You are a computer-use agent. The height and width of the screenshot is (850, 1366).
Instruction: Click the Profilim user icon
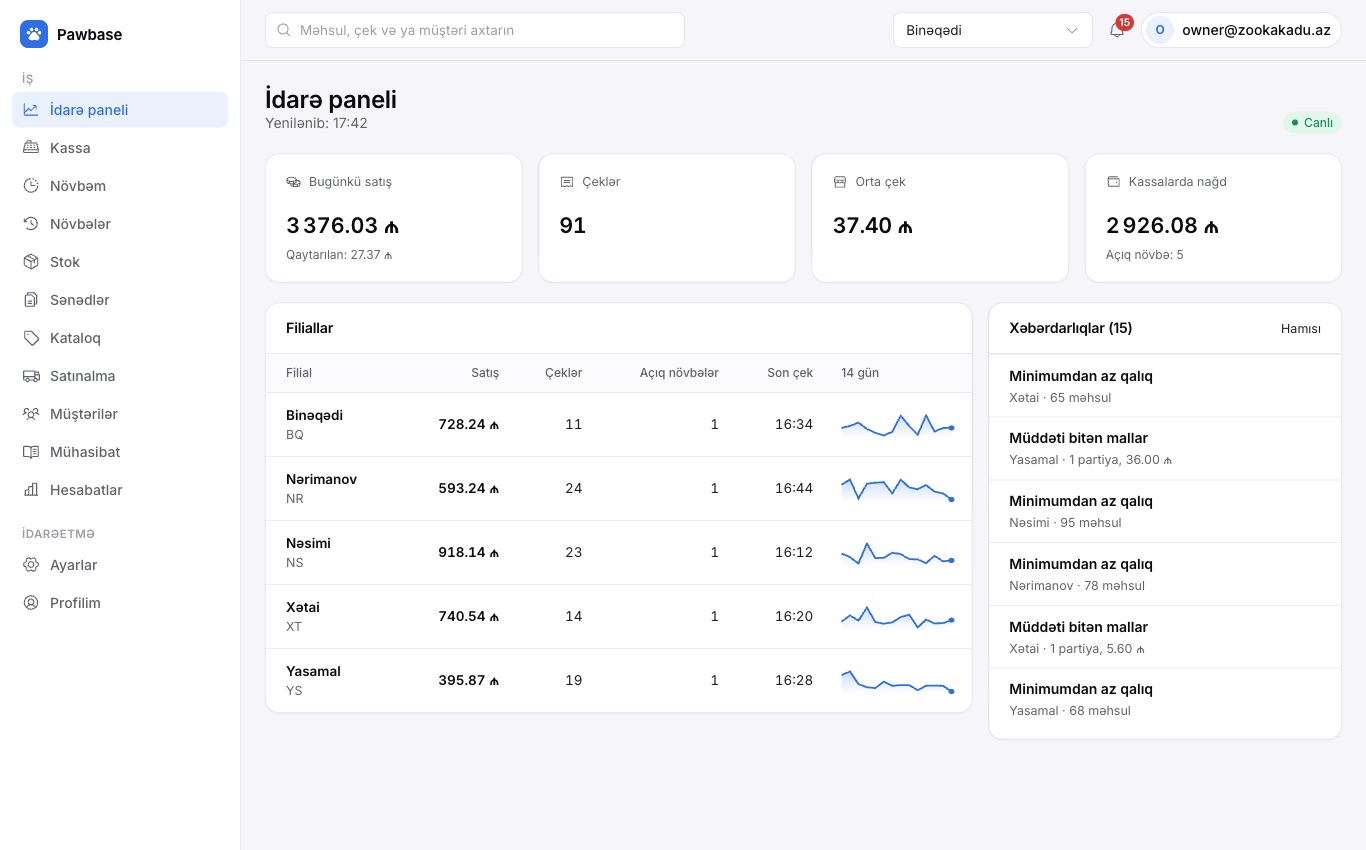coord(31,603)
